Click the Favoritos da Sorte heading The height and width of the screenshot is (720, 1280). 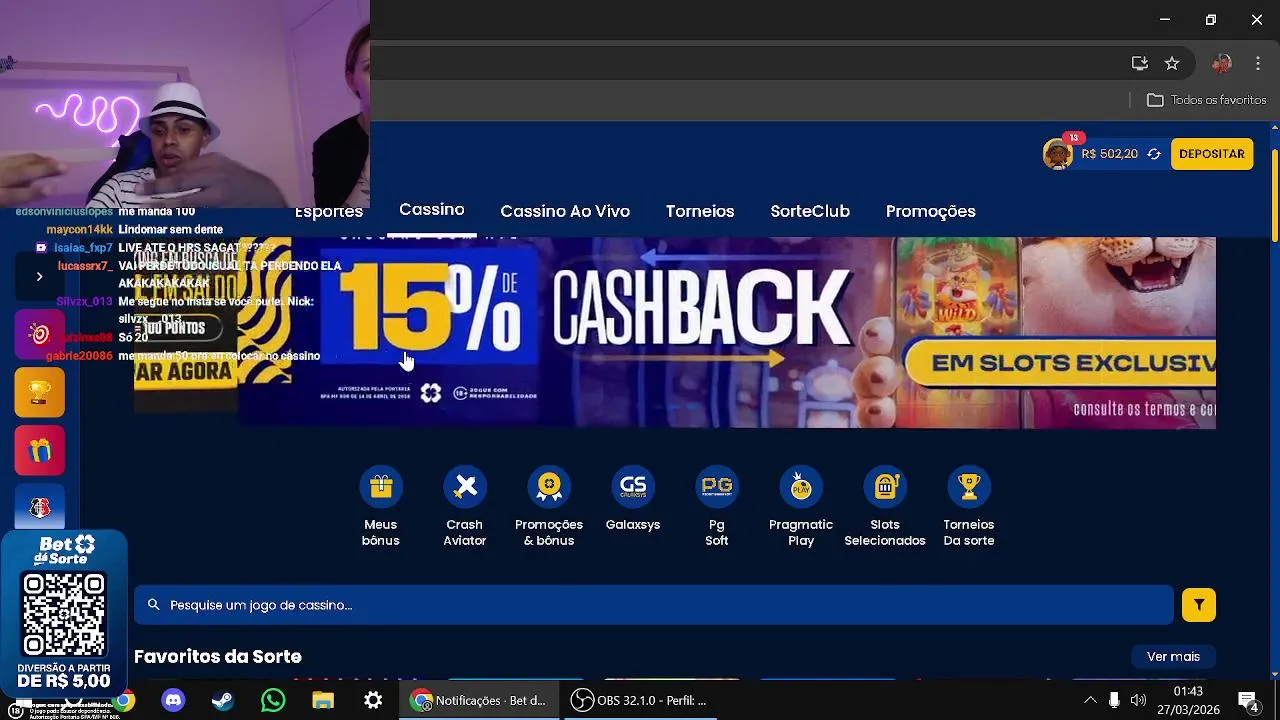pyautogui.click(x=218, y=656)
